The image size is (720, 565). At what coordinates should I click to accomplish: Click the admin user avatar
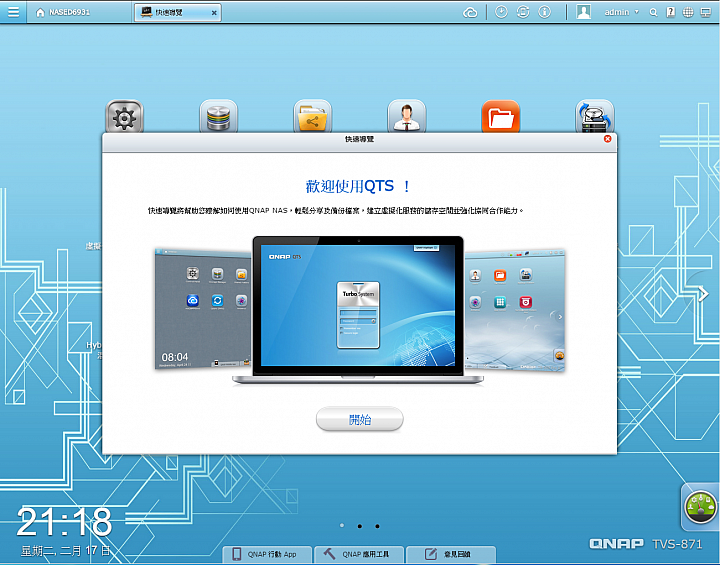(x=584, y=12)
